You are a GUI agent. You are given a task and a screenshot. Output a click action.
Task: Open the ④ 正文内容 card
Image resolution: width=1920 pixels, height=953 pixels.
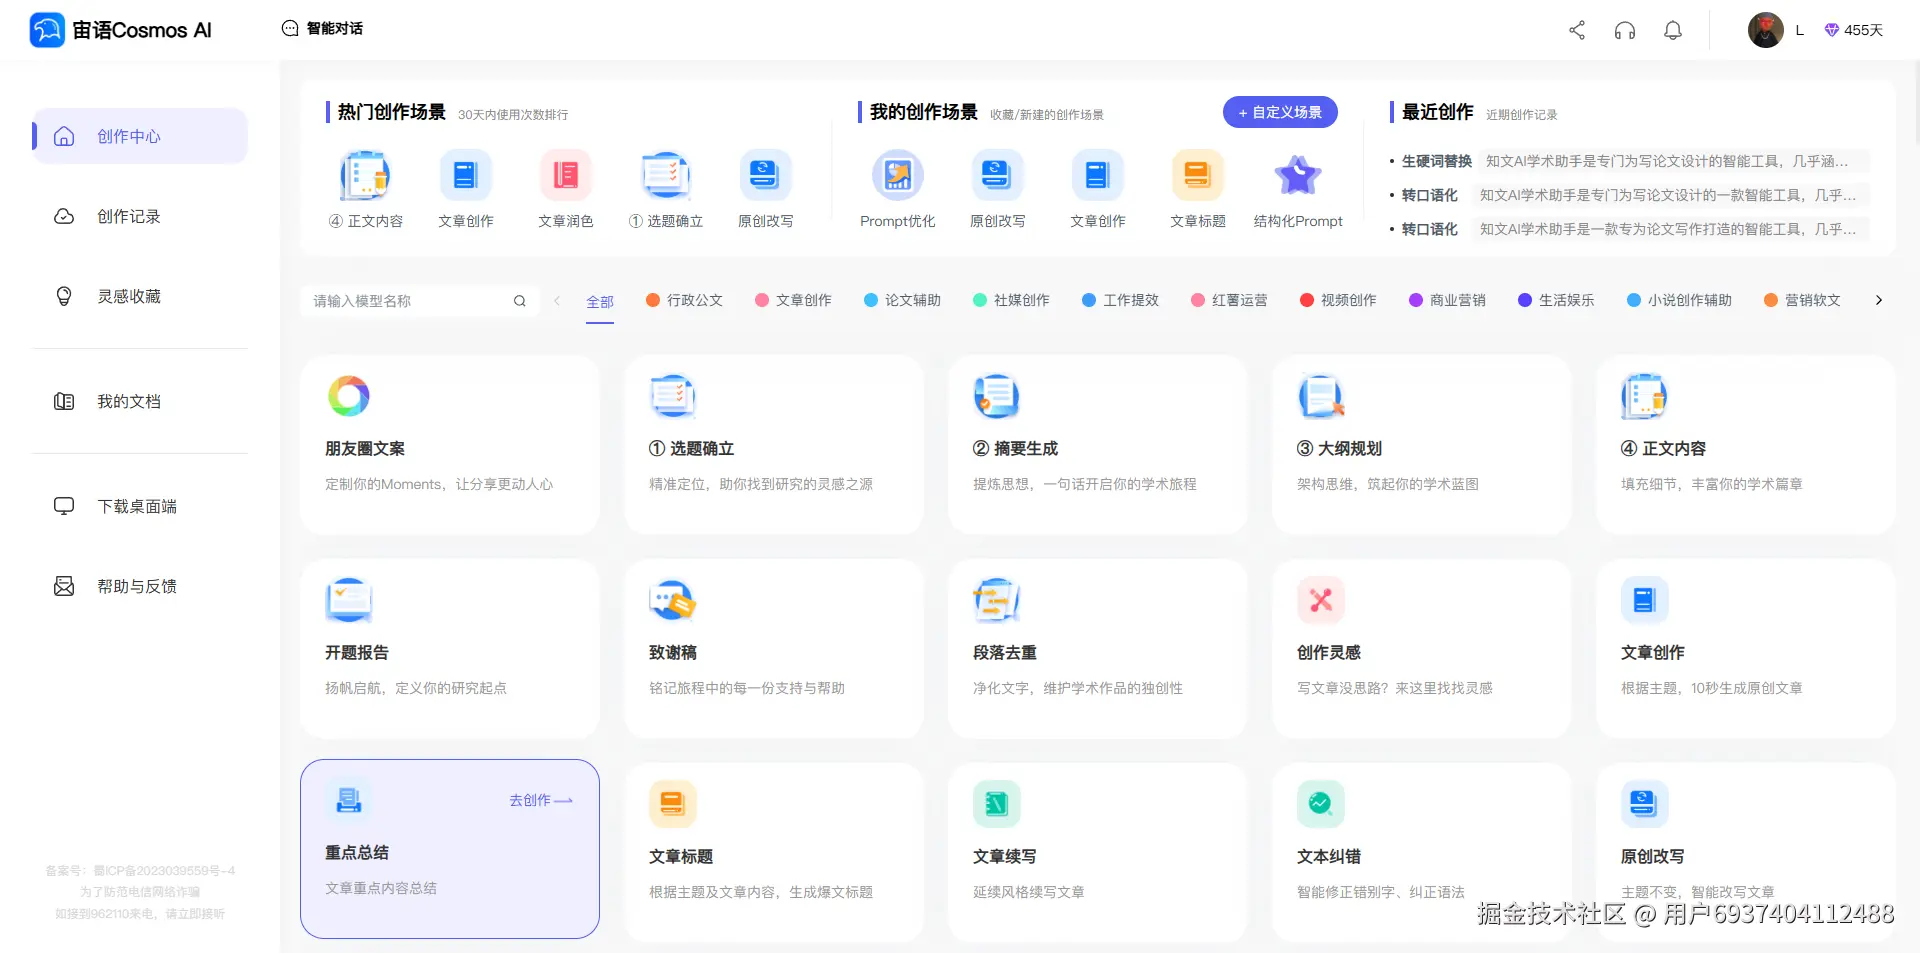(x=1746, y=445)
